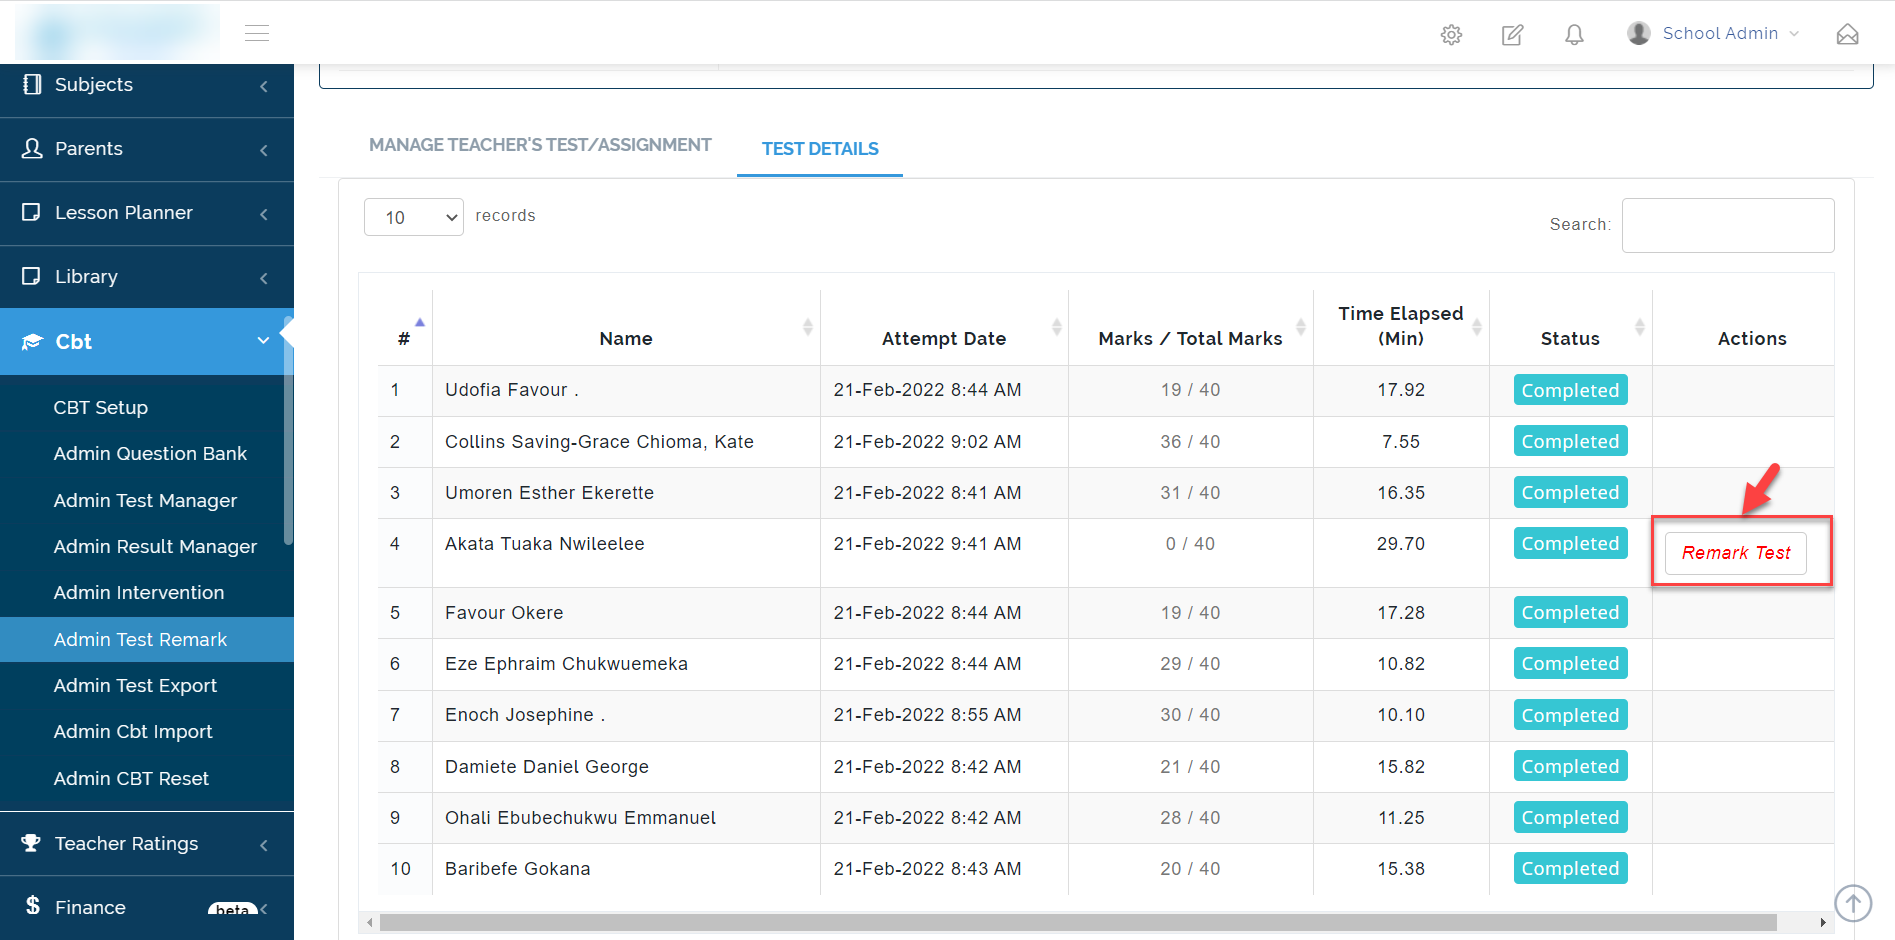Switch to Manage Teacher's Test/Assignment tab
Screen dimensions: 1895x940
540,146
